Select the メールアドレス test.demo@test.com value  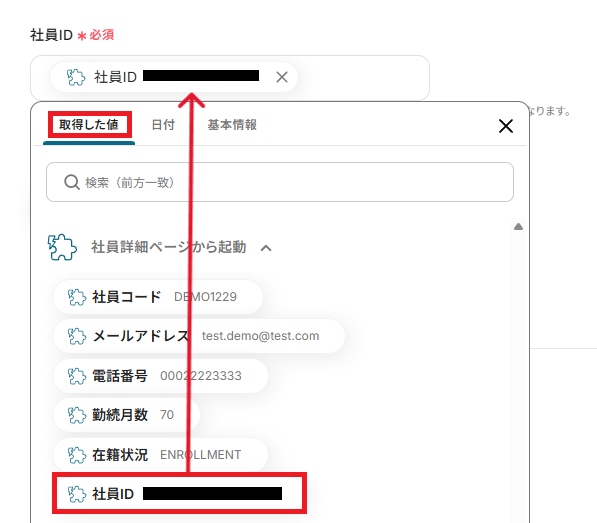[199, 336]
